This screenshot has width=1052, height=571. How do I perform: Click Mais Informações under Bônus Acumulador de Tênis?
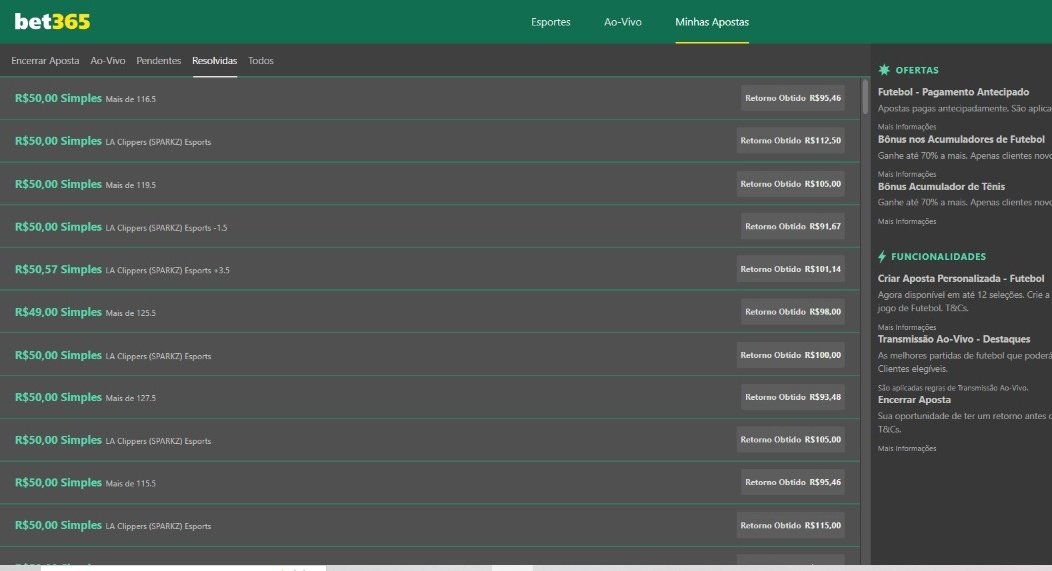[906, 221]
